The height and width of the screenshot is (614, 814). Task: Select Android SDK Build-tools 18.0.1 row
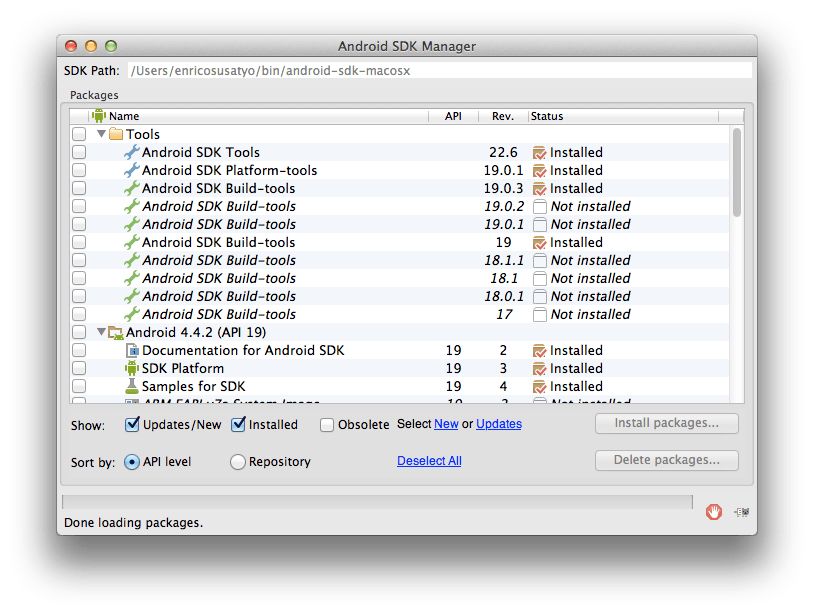coord(399,296)
